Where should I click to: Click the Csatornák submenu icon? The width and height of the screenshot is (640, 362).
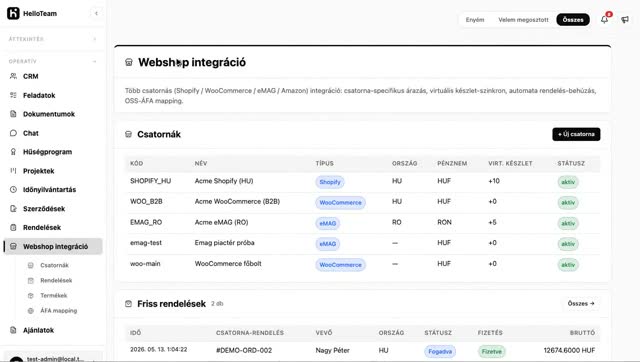[31, 265]
